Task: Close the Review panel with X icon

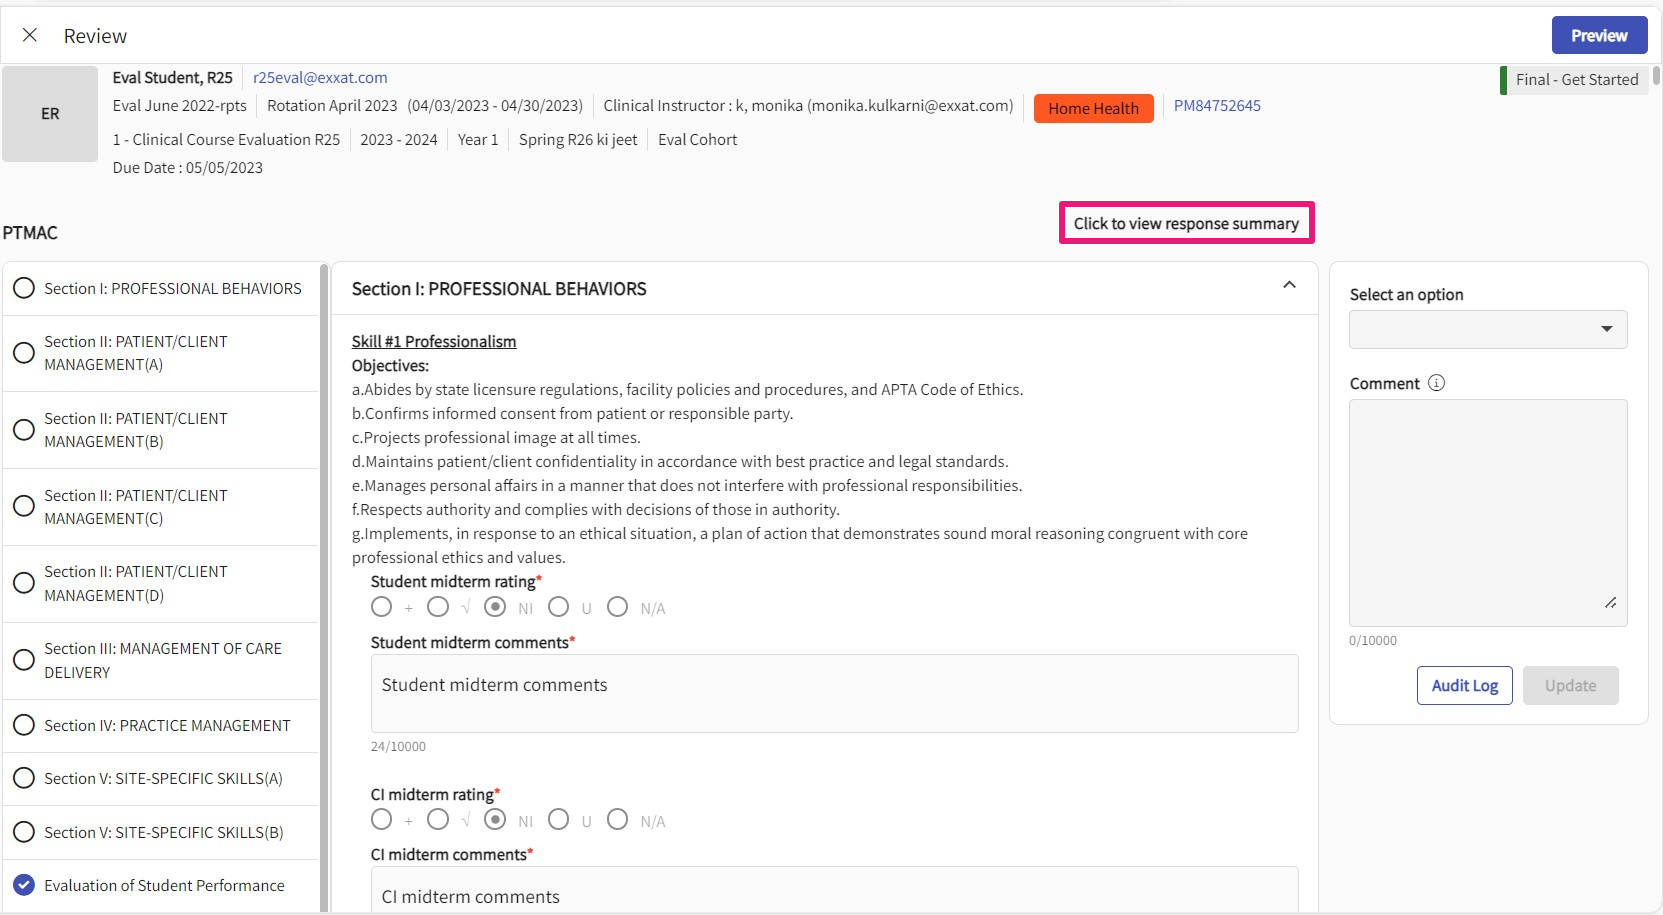Action: [30, 35]
